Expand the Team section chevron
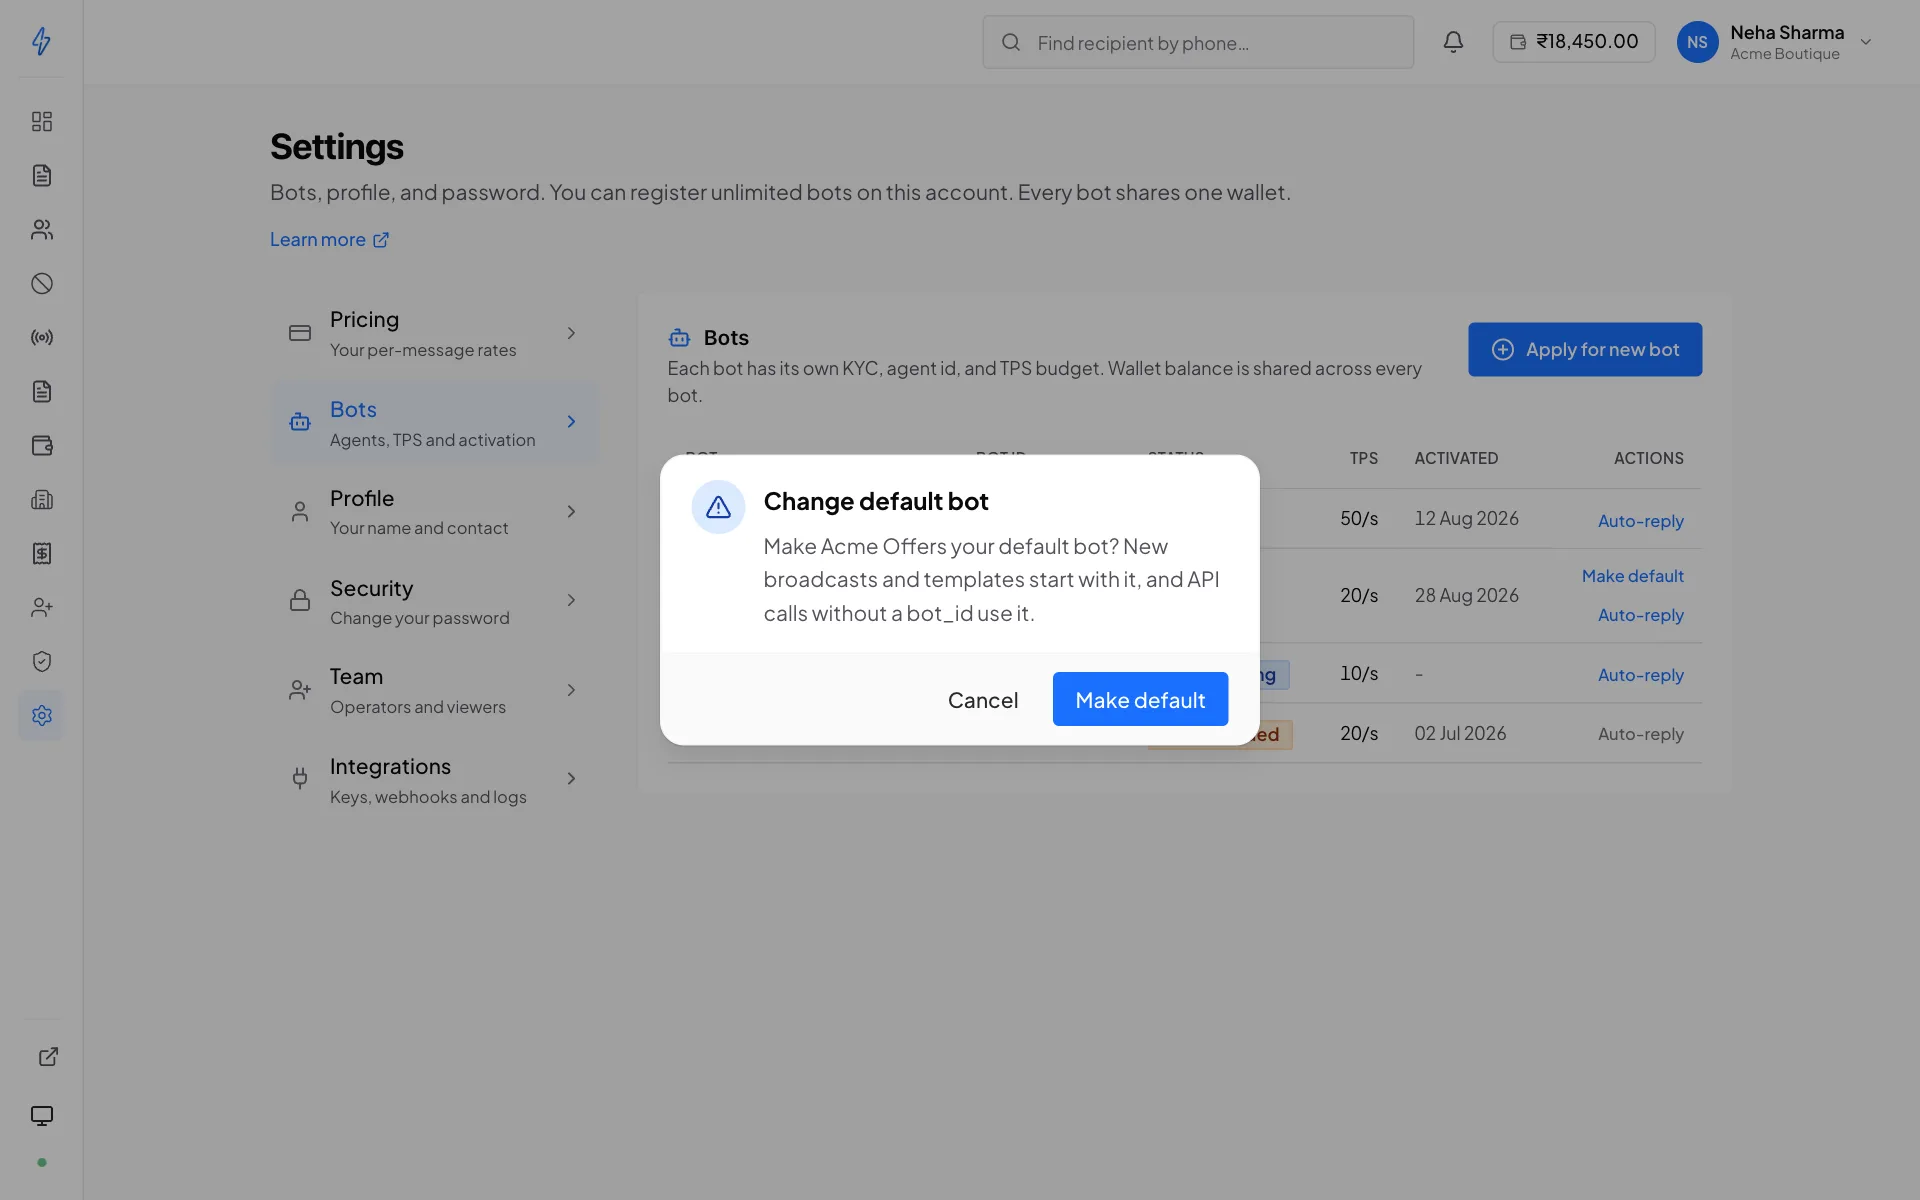Viewport: 1920px width, 1200px height. point(571,690)
